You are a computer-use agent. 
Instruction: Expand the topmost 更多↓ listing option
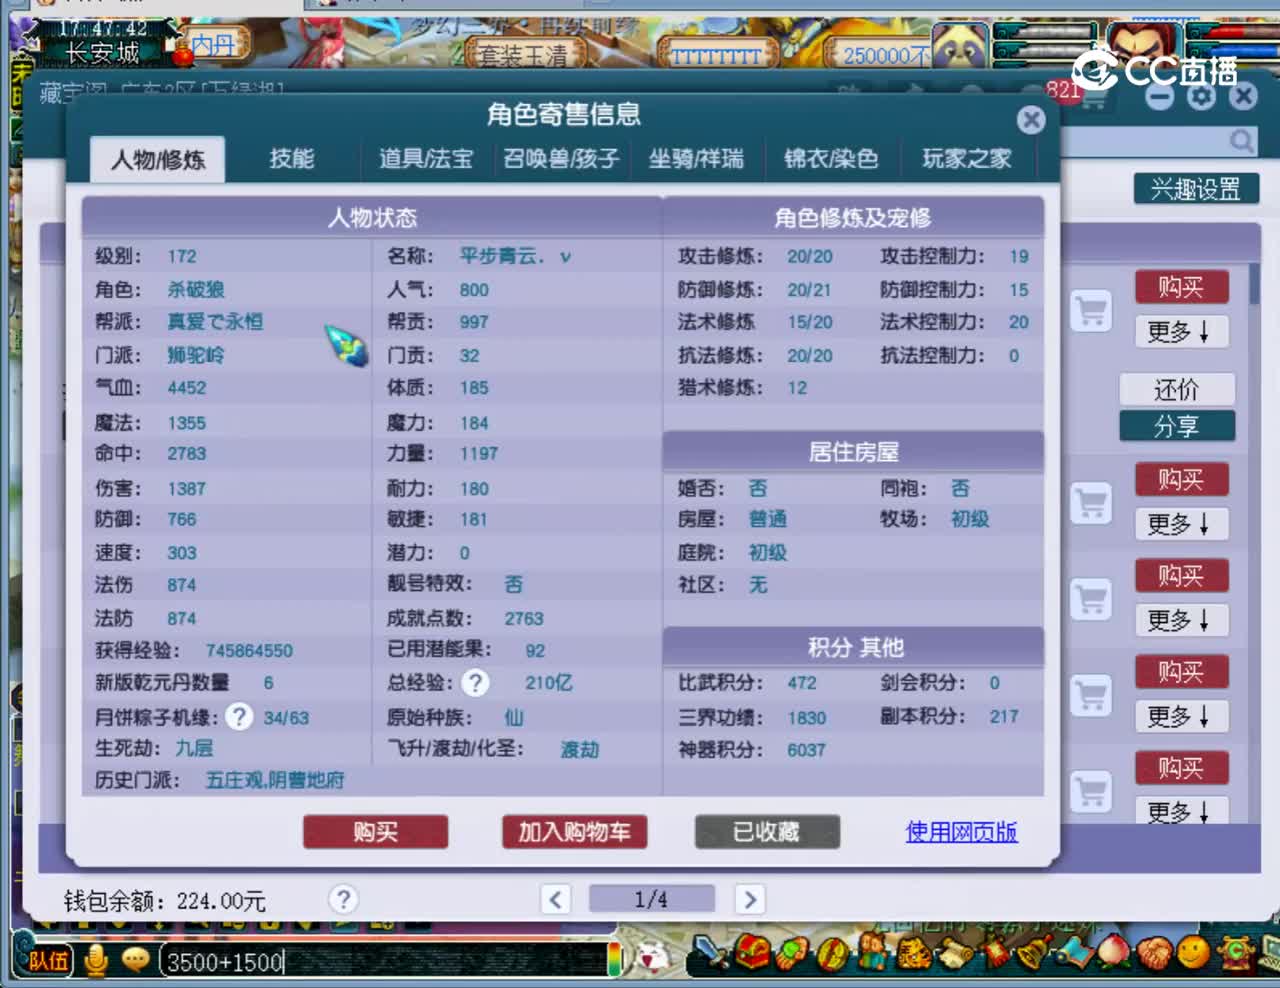[x=1180, y=331]
